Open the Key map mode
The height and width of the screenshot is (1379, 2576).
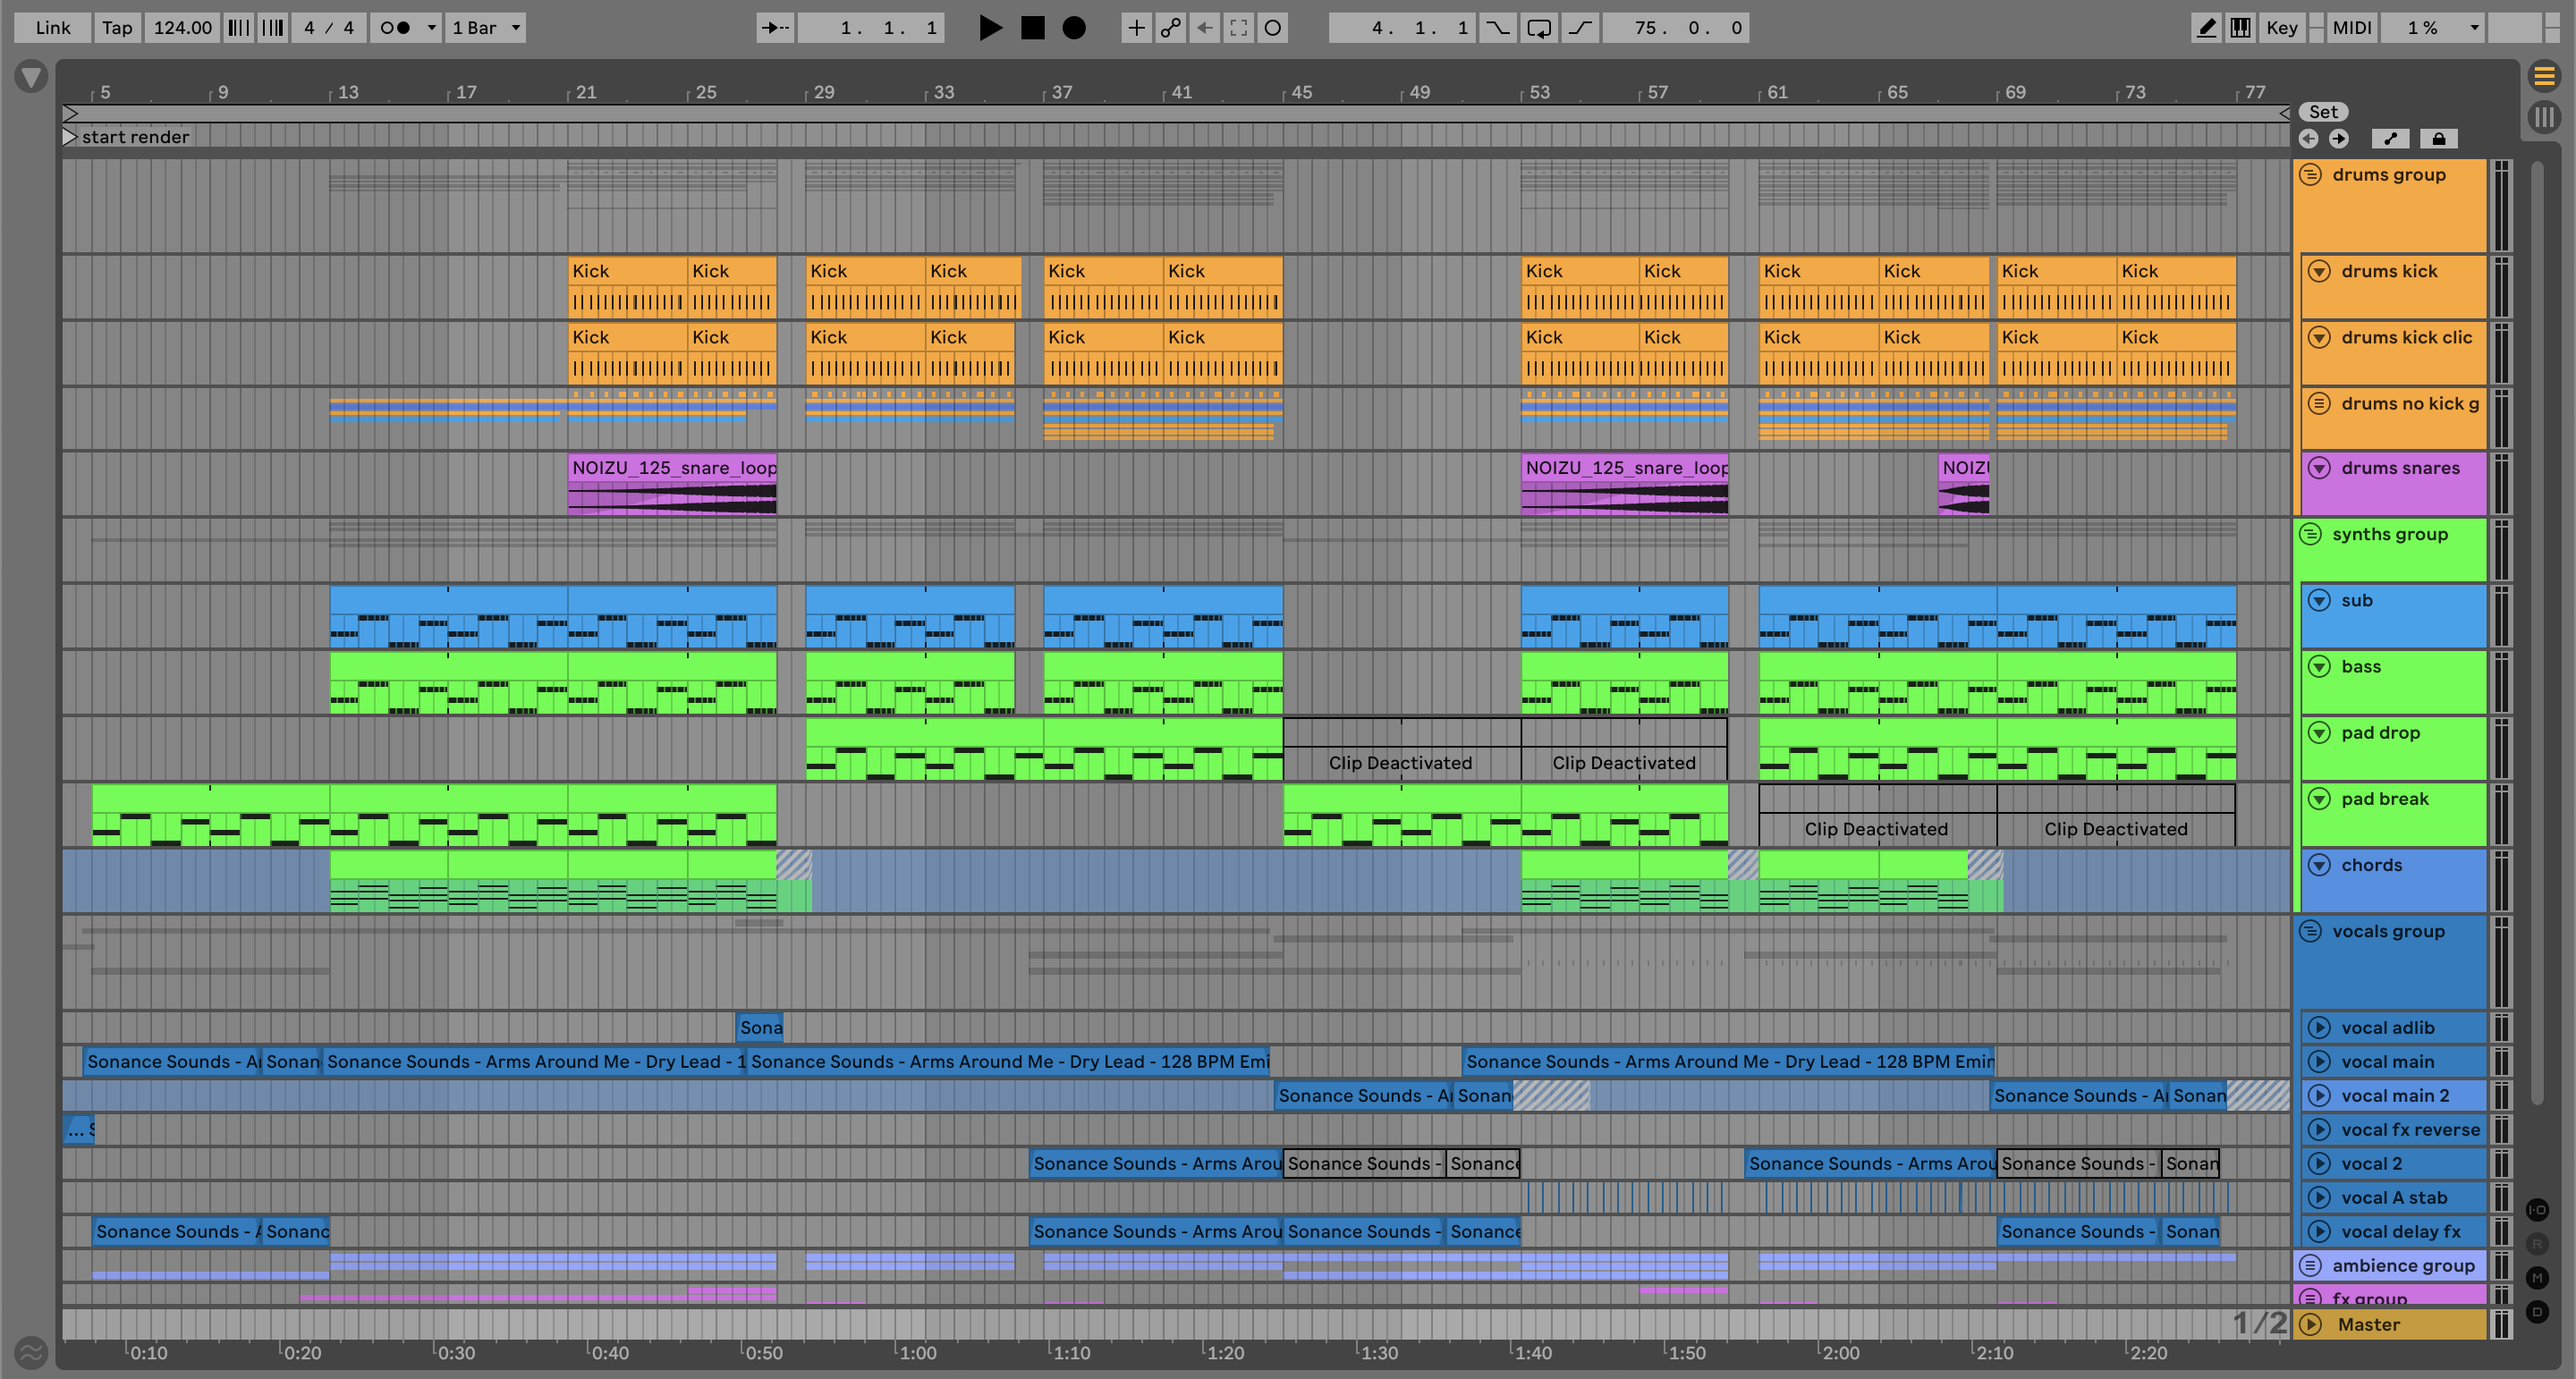pos(2281,28)
